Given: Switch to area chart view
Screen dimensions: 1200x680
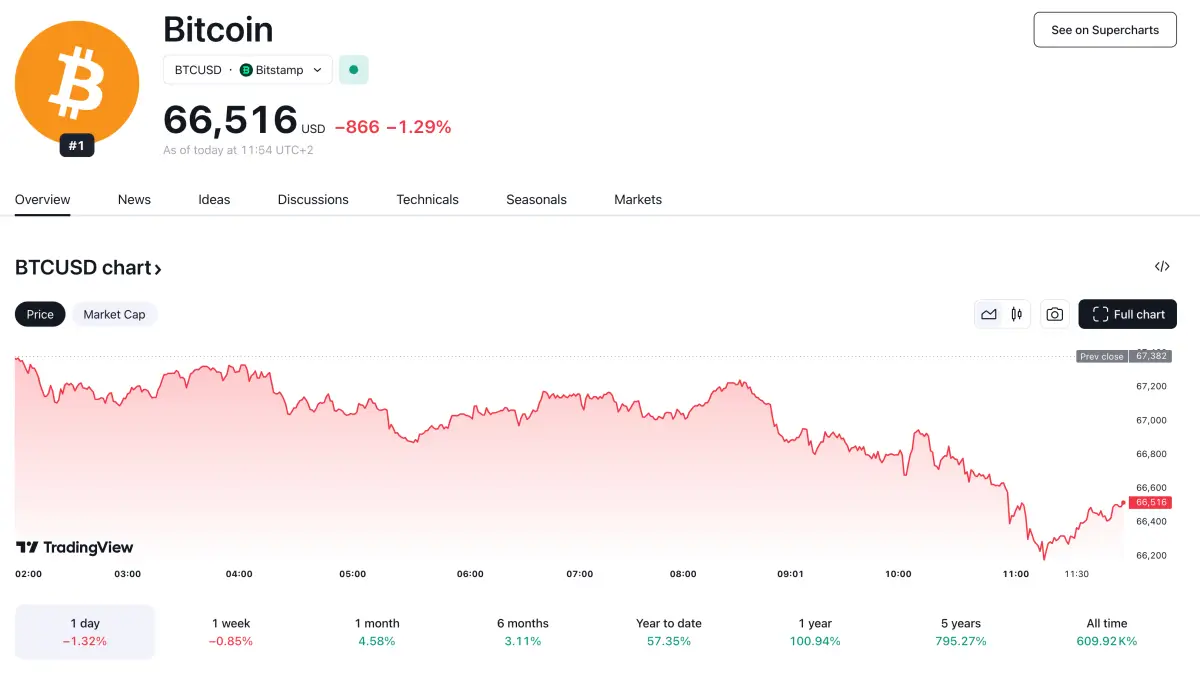Looking at the screenshot, I should pyautogui.click(x=989, y=314).
